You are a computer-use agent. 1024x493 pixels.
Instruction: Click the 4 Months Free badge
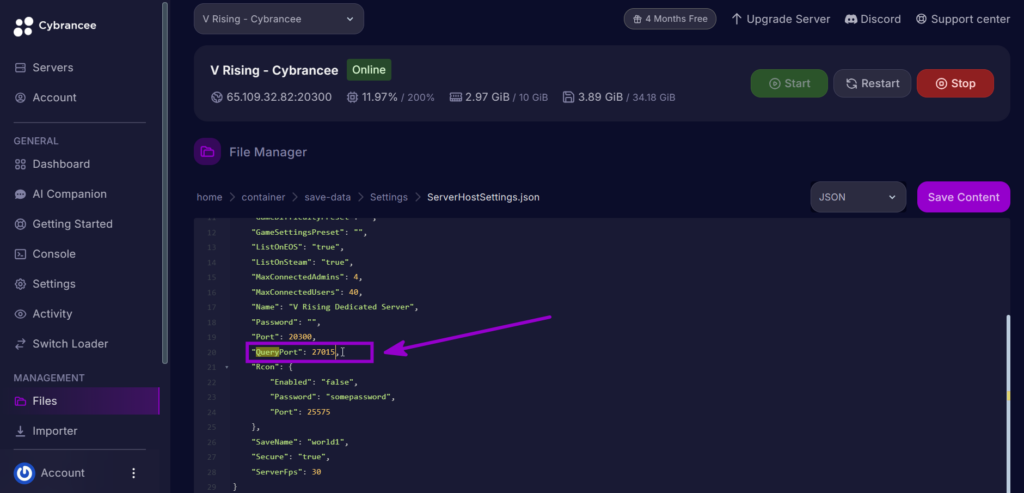(670, 19)
